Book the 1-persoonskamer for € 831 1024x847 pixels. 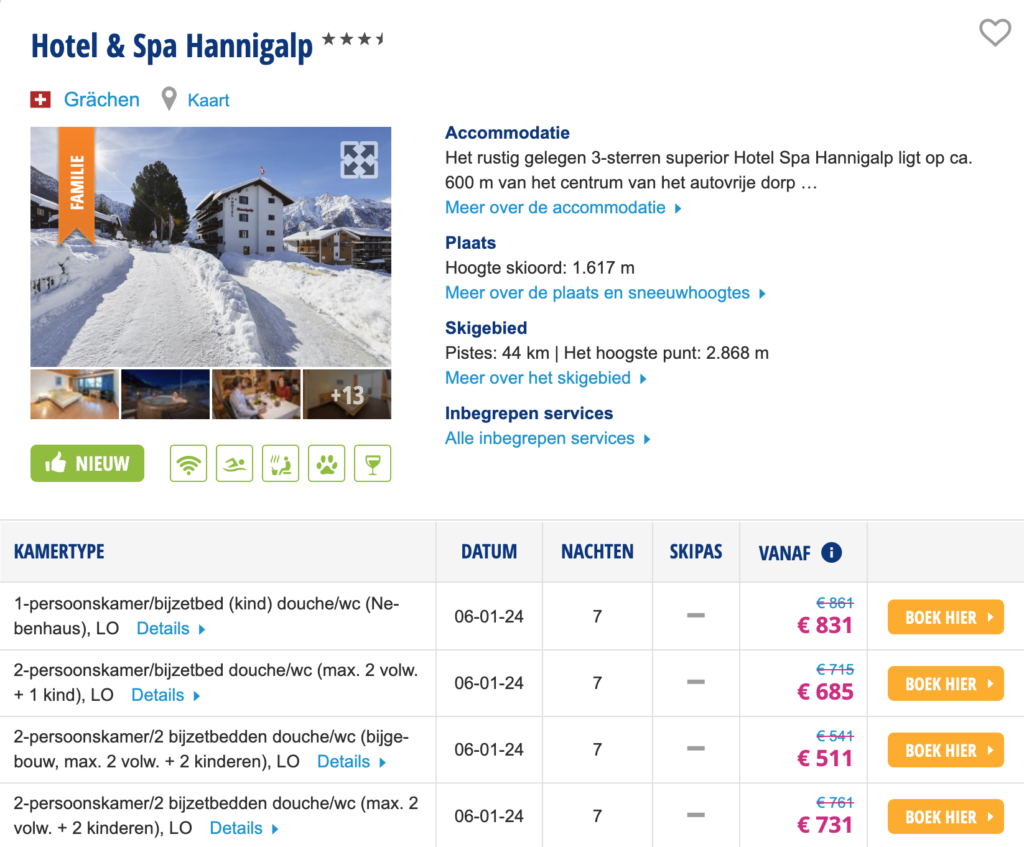coord(945,618)
